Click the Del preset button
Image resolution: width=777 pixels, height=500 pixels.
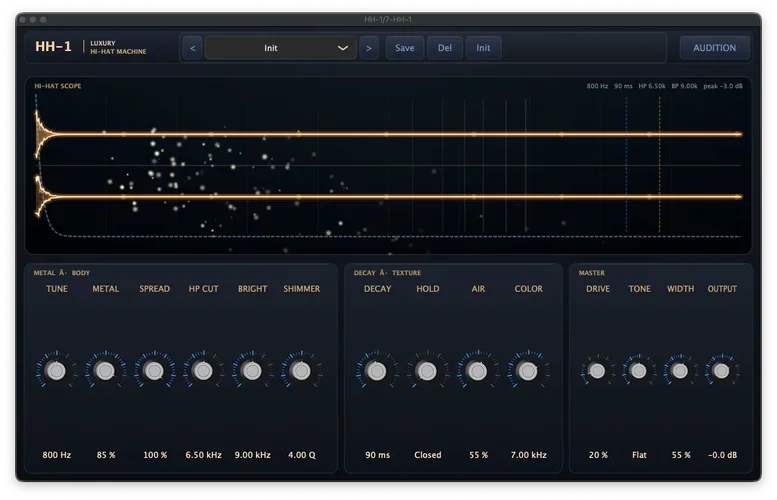[x=444, y=48]
